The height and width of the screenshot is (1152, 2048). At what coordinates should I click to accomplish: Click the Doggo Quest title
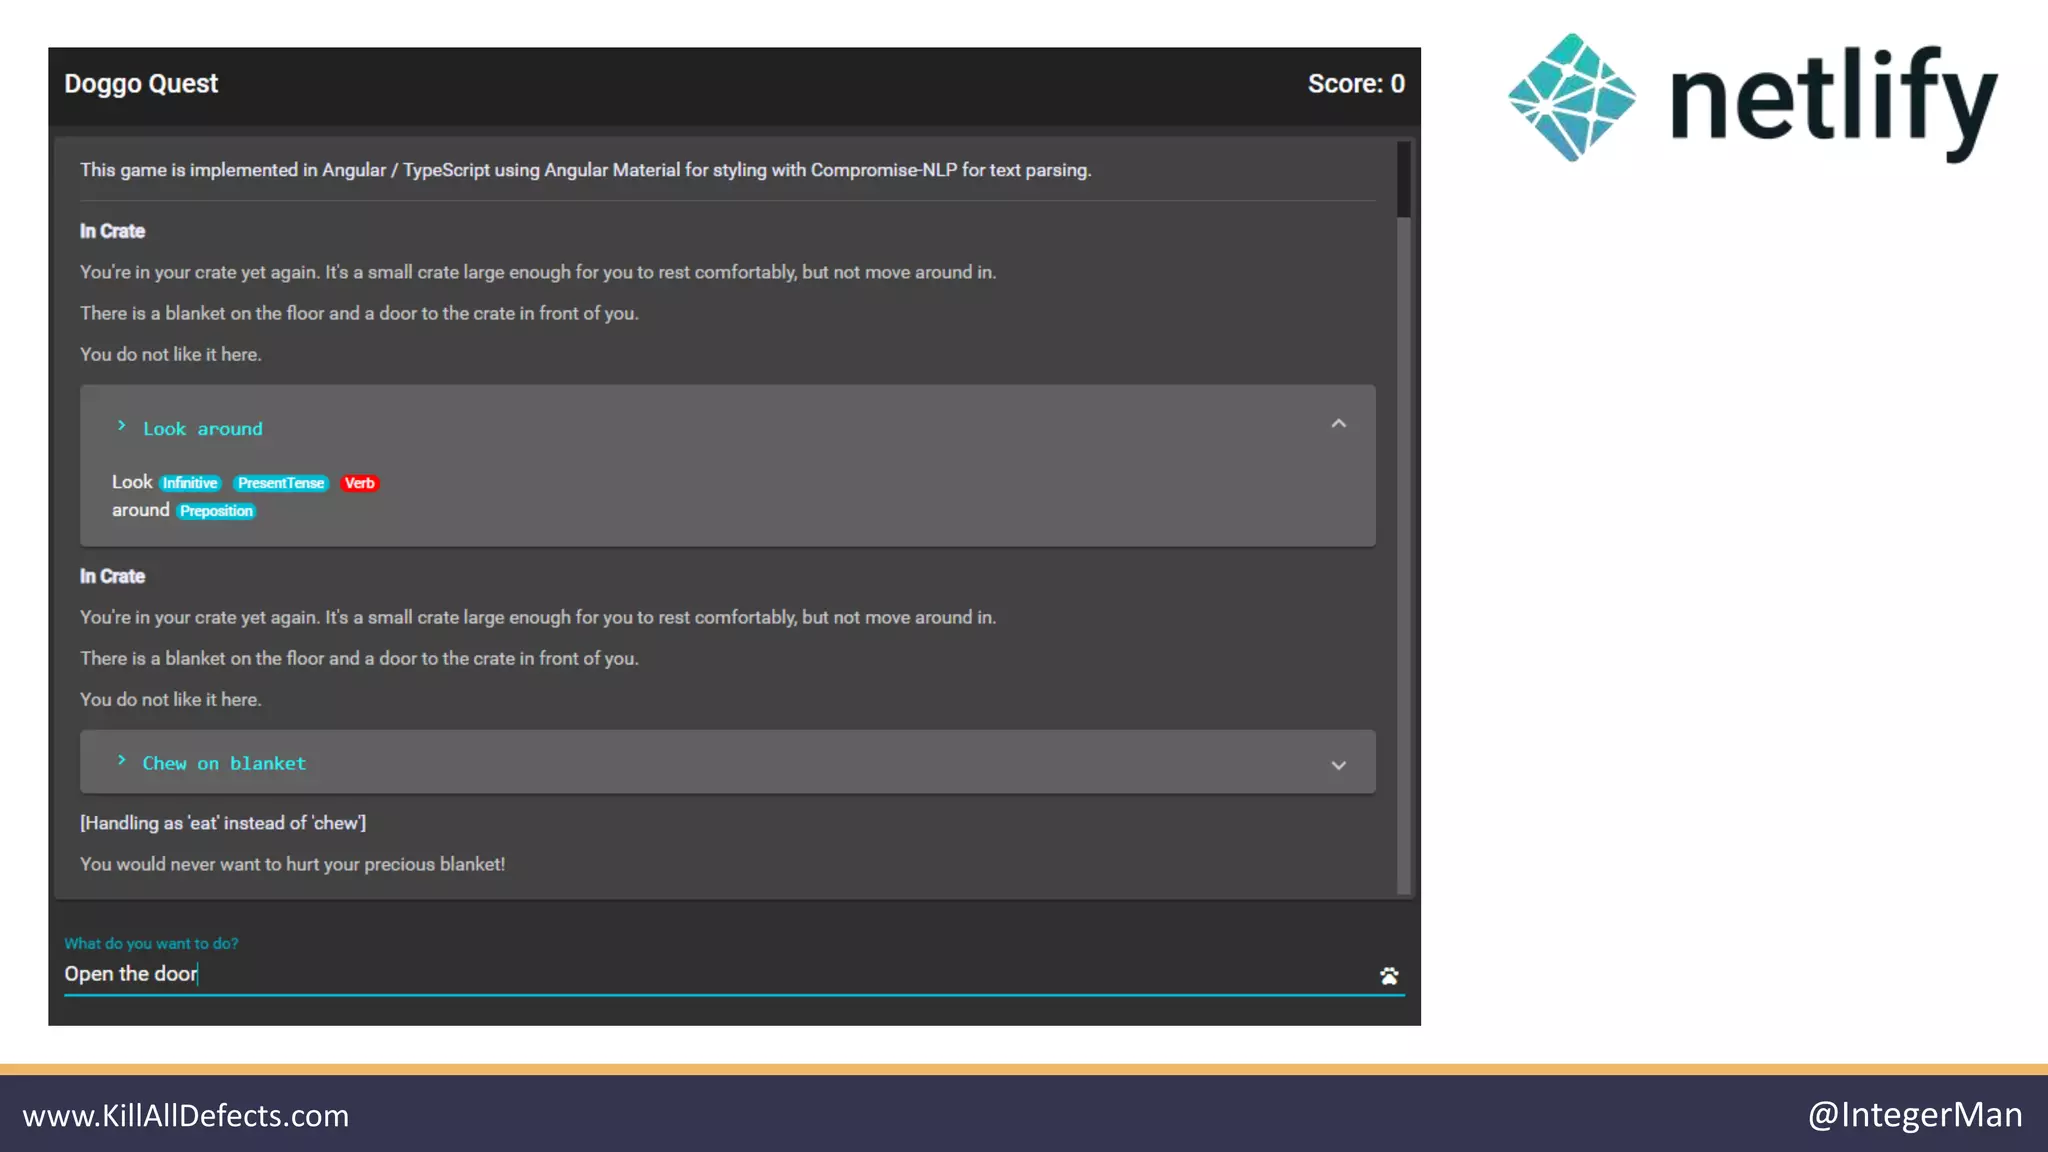coord(141,84)
